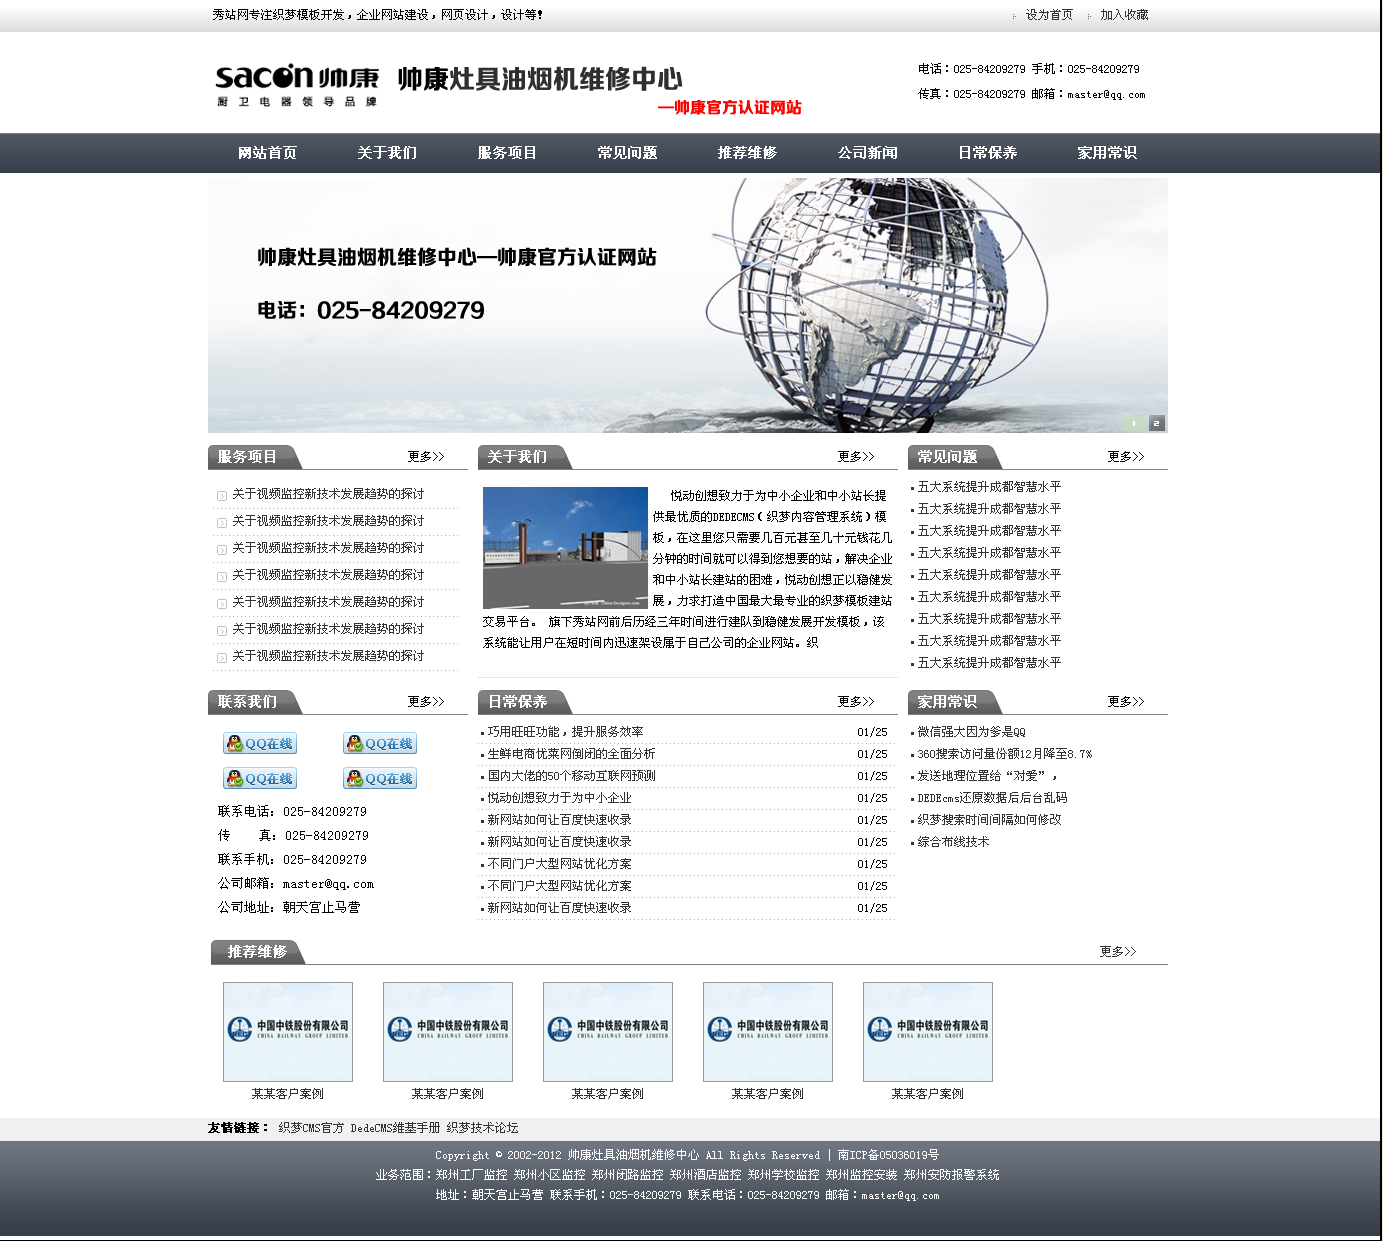Open 网站首页 in navigation bar
Screen dimensions: 1384x1241
click(268, 153)
